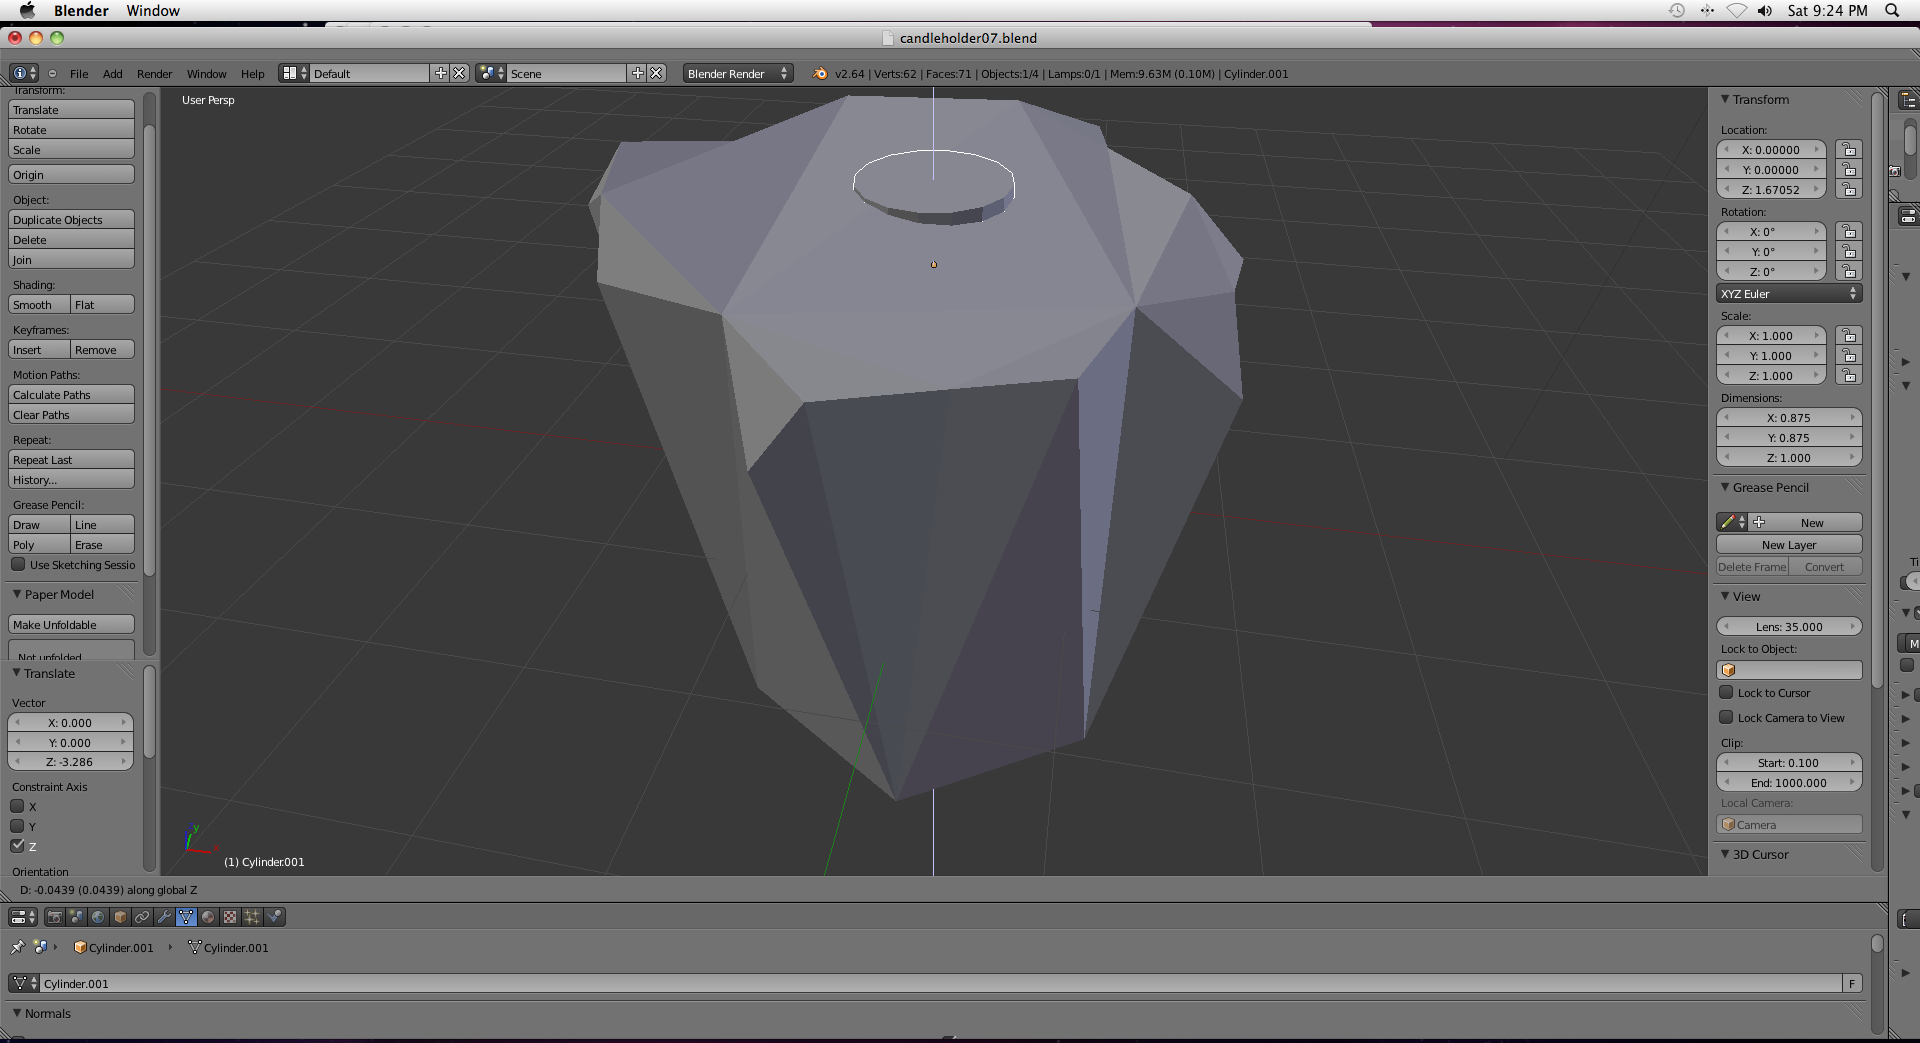
Task: Open the Outliner editor type icon
Action: click(x=1908, y=100)
